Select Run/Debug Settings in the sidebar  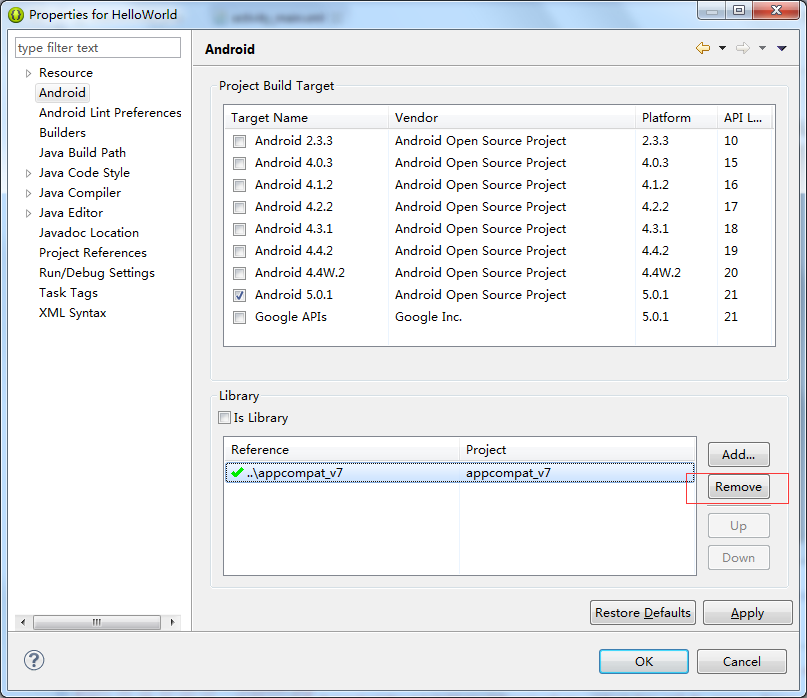click(x=96, y=272)
